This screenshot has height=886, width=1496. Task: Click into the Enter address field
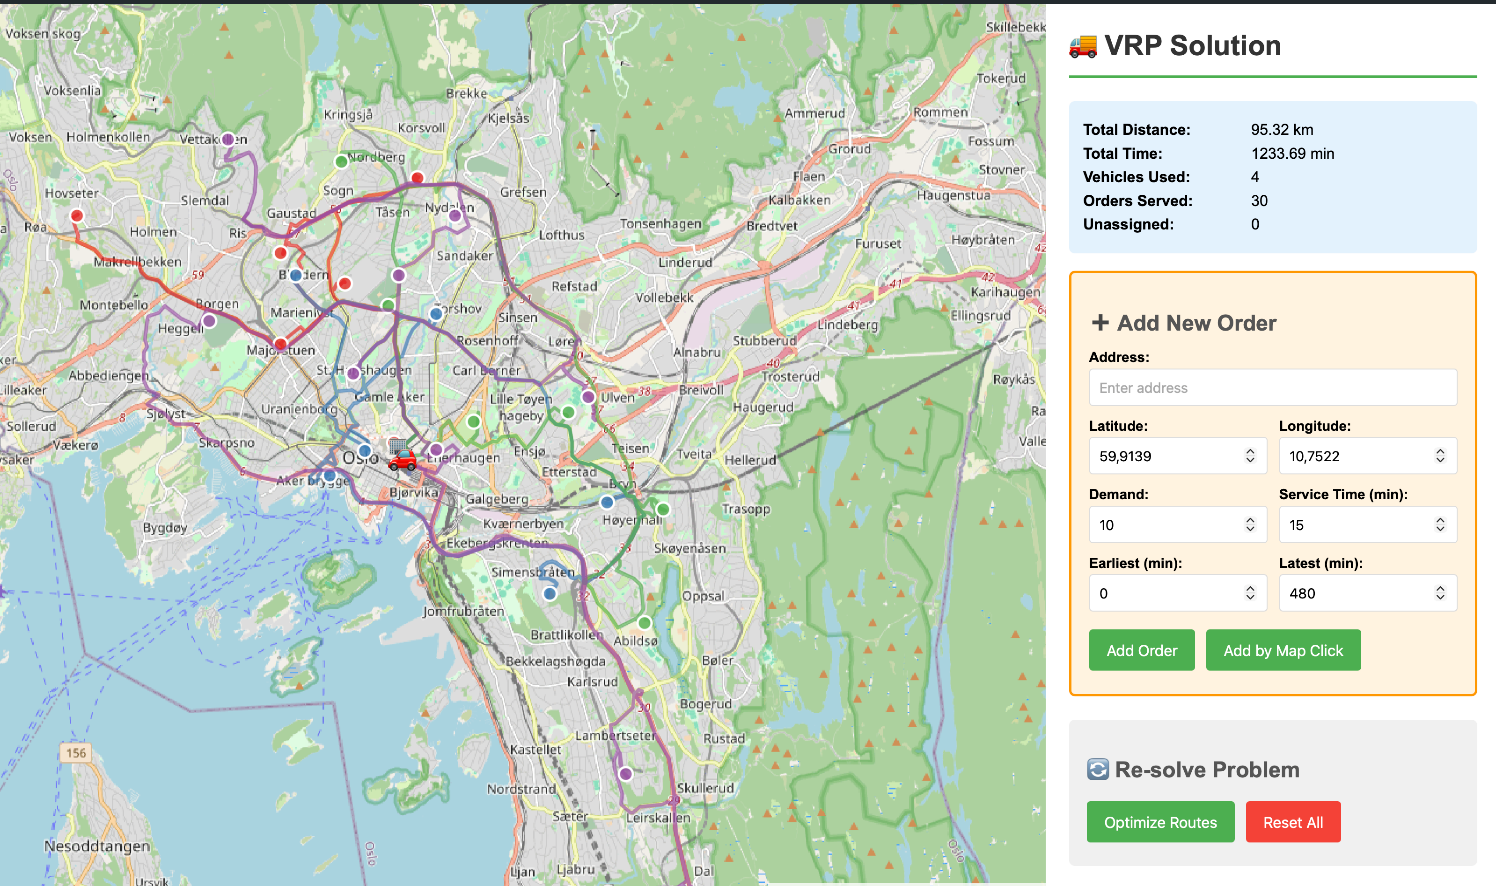point(1272,388)
